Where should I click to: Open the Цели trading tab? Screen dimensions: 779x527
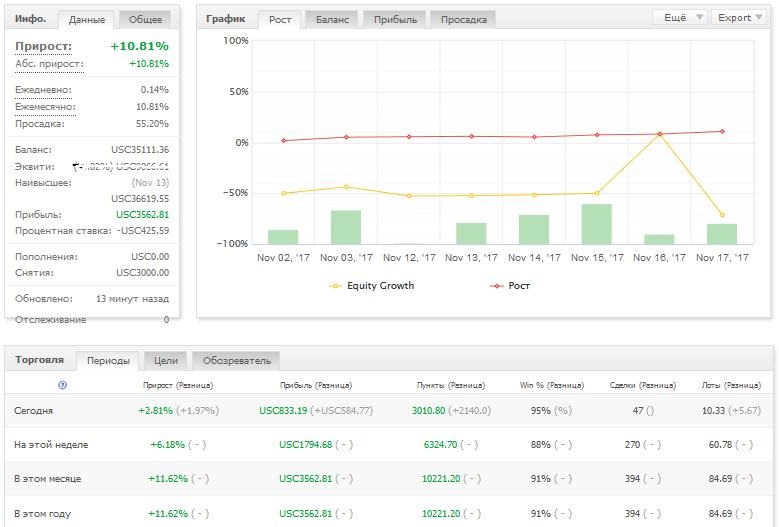165,361
